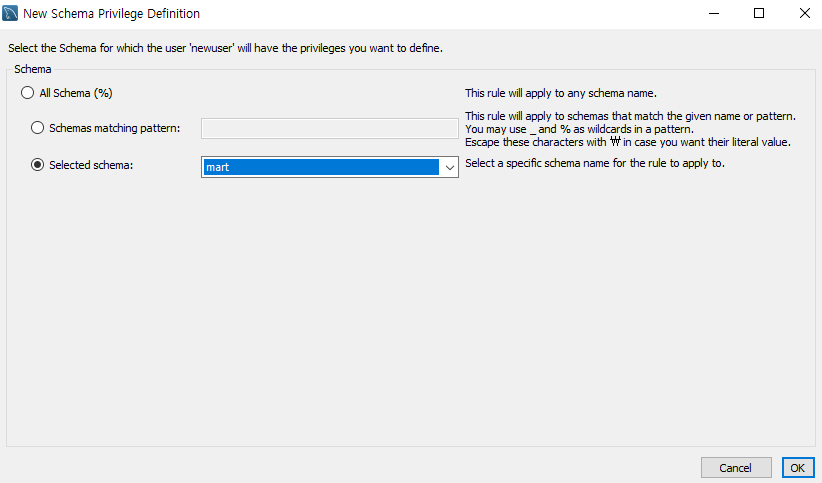Image resolution: width=822 pixels, height=483 pixels.
Task: Click 'Escape these characters' hint line
Action: coord(628,142)
